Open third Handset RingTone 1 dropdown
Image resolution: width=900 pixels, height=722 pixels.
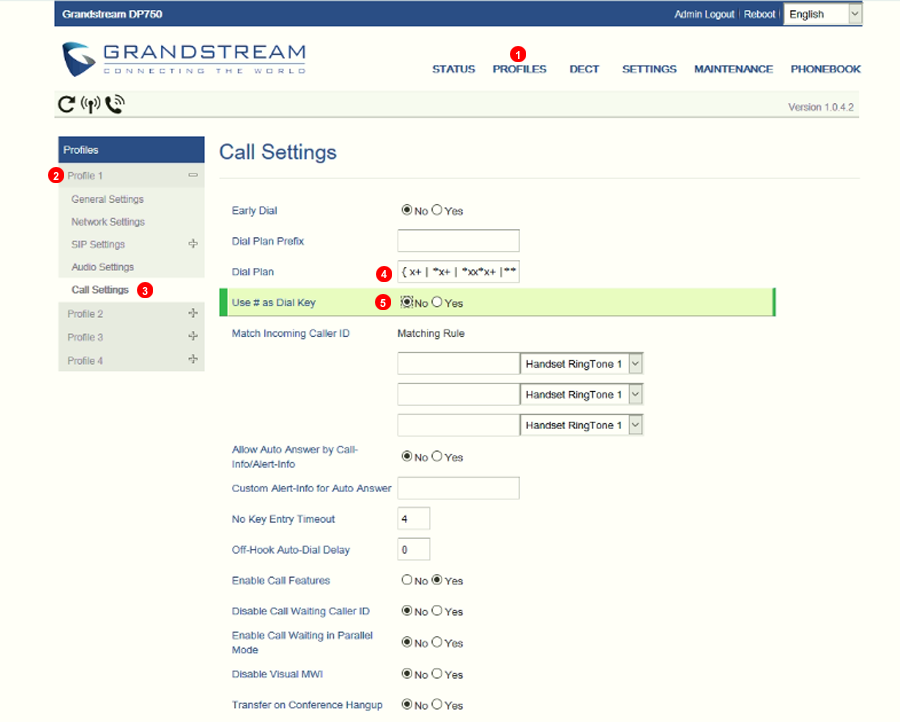click(581, 425)
